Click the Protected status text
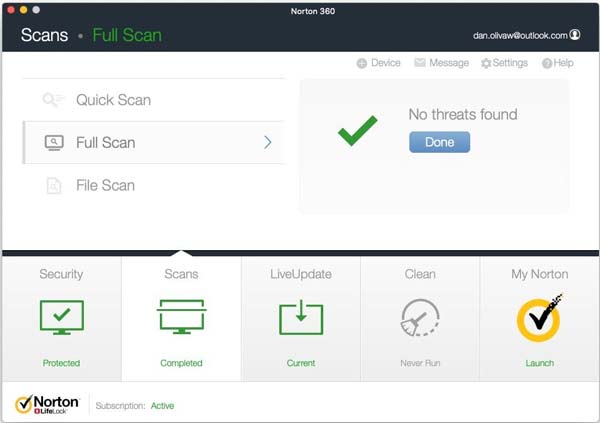The width and height of the screenshot is (600, 423). click(61, 363)
